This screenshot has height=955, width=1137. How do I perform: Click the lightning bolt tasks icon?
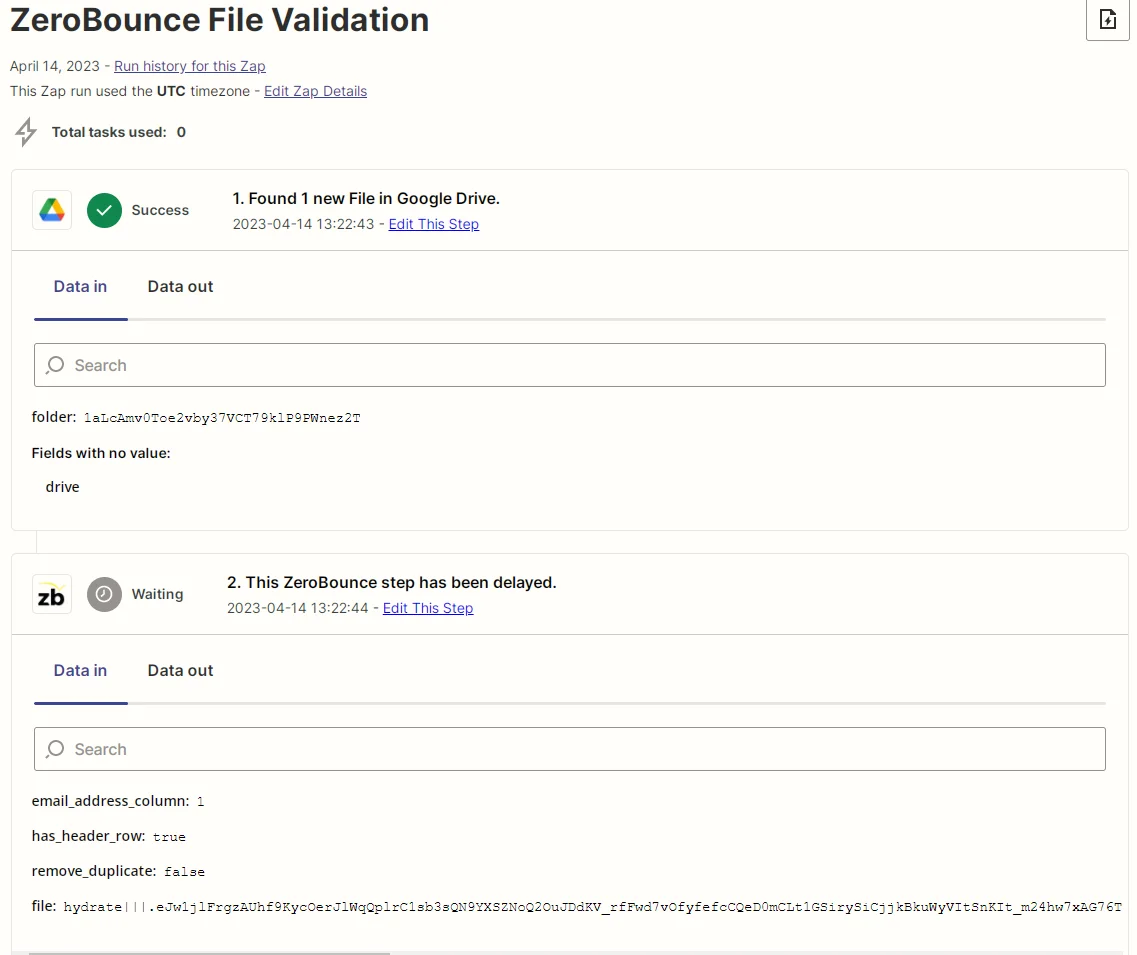(x=26, y=131)
